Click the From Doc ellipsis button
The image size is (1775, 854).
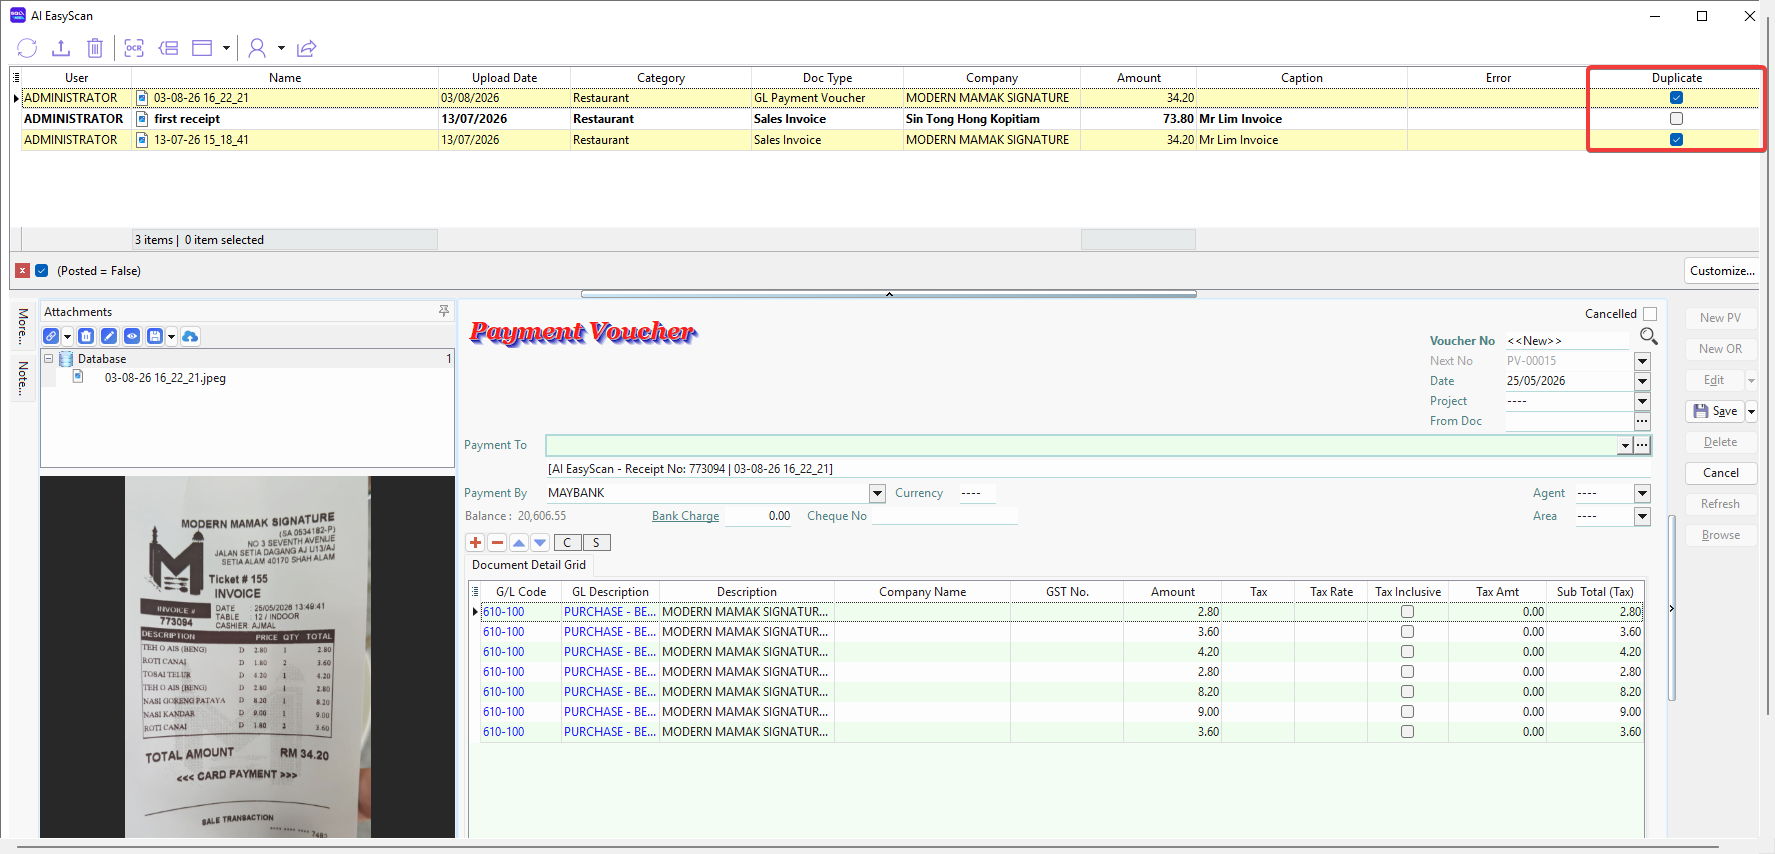pyautogui.click(x=1642, y=421)
